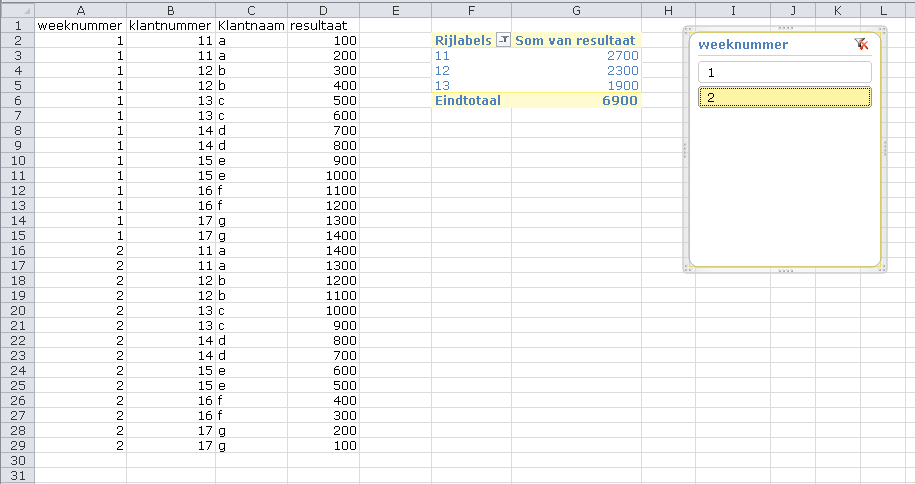915x484 pixels.
Task: Select row 30 header
Action: tap(18, 461)
